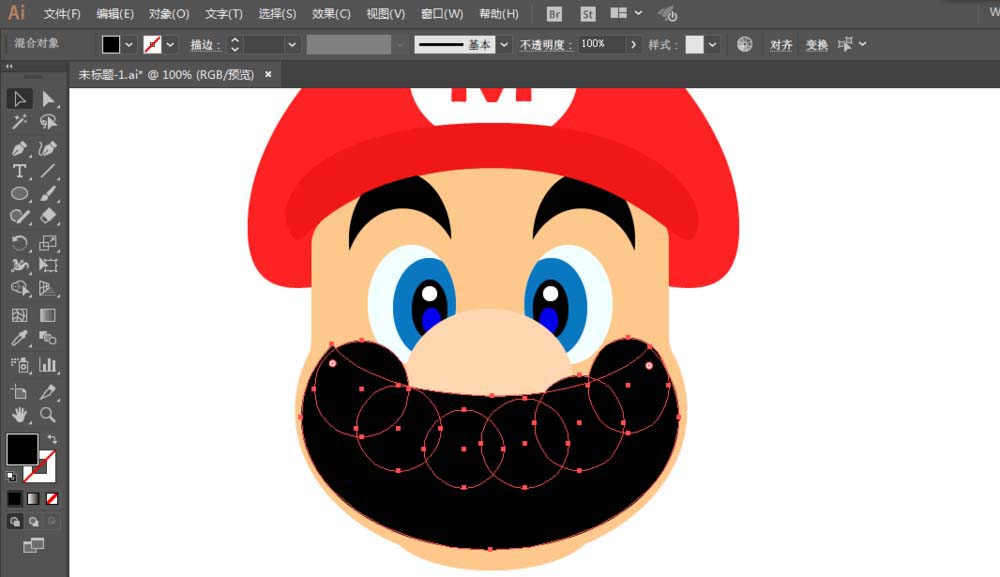The height and width of the screenshot is (577, 1000).
Task: Select the Pen tool
Action: pyautogui.click(x=19, y=149)
